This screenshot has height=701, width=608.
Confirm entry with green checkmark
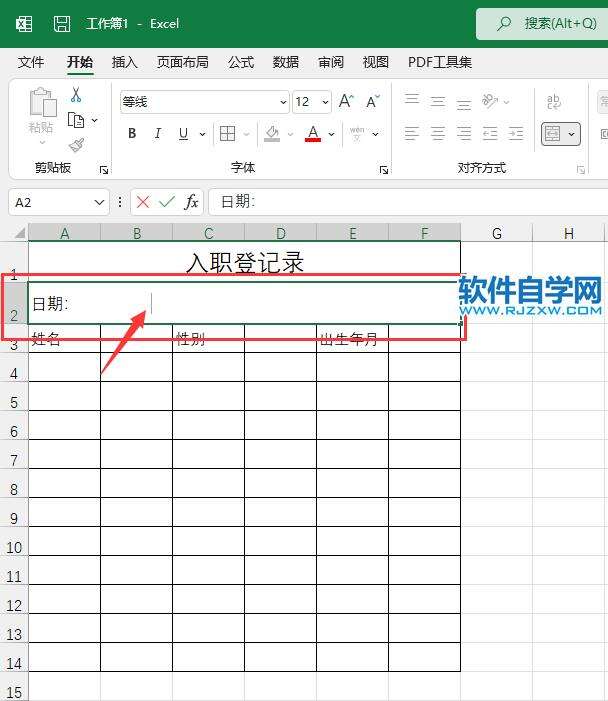coord(167,202)
